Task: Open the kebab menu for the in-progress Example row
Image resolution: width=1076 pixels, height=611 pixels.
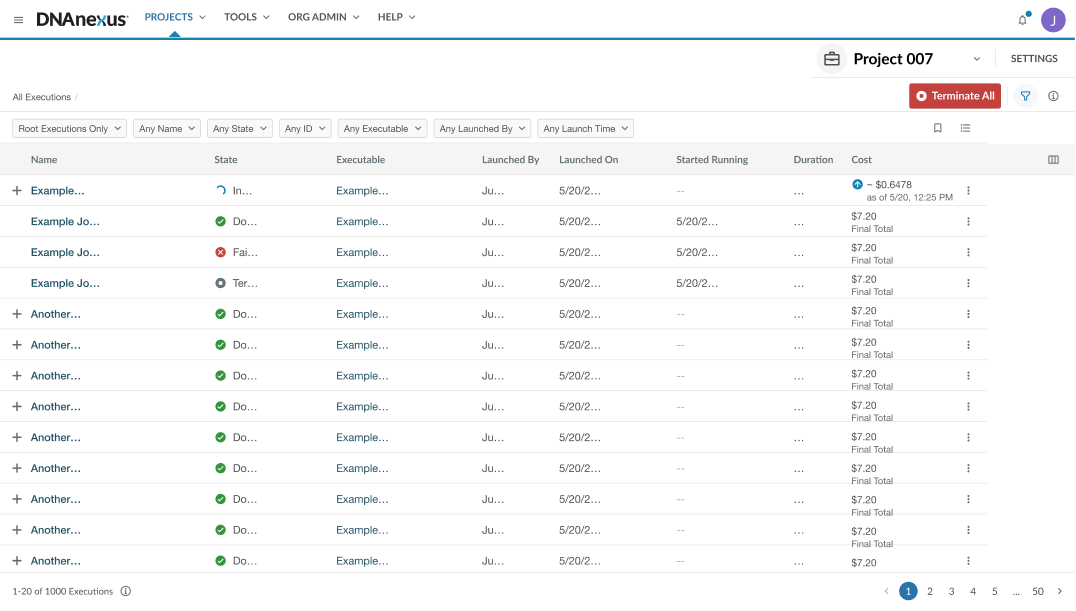Action: pos(968,191)
